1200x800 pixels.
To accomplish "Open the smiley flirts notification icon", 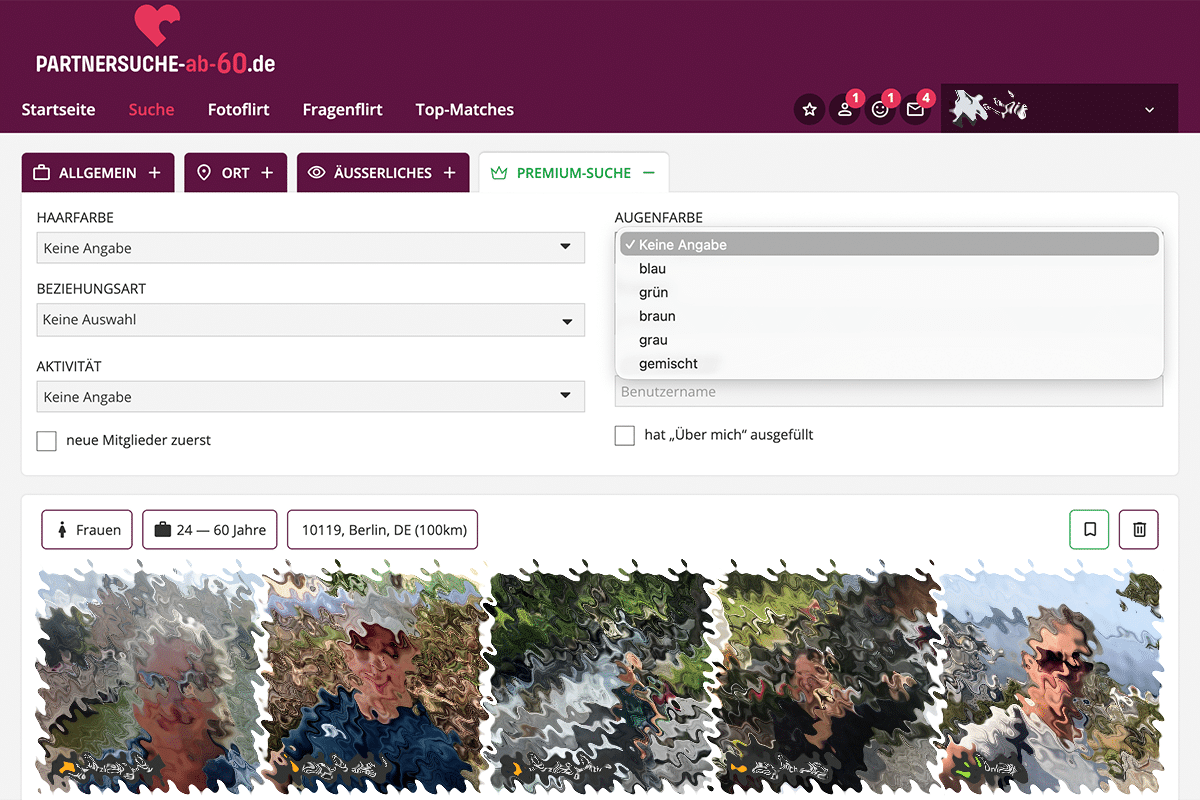I will (880, 110).
